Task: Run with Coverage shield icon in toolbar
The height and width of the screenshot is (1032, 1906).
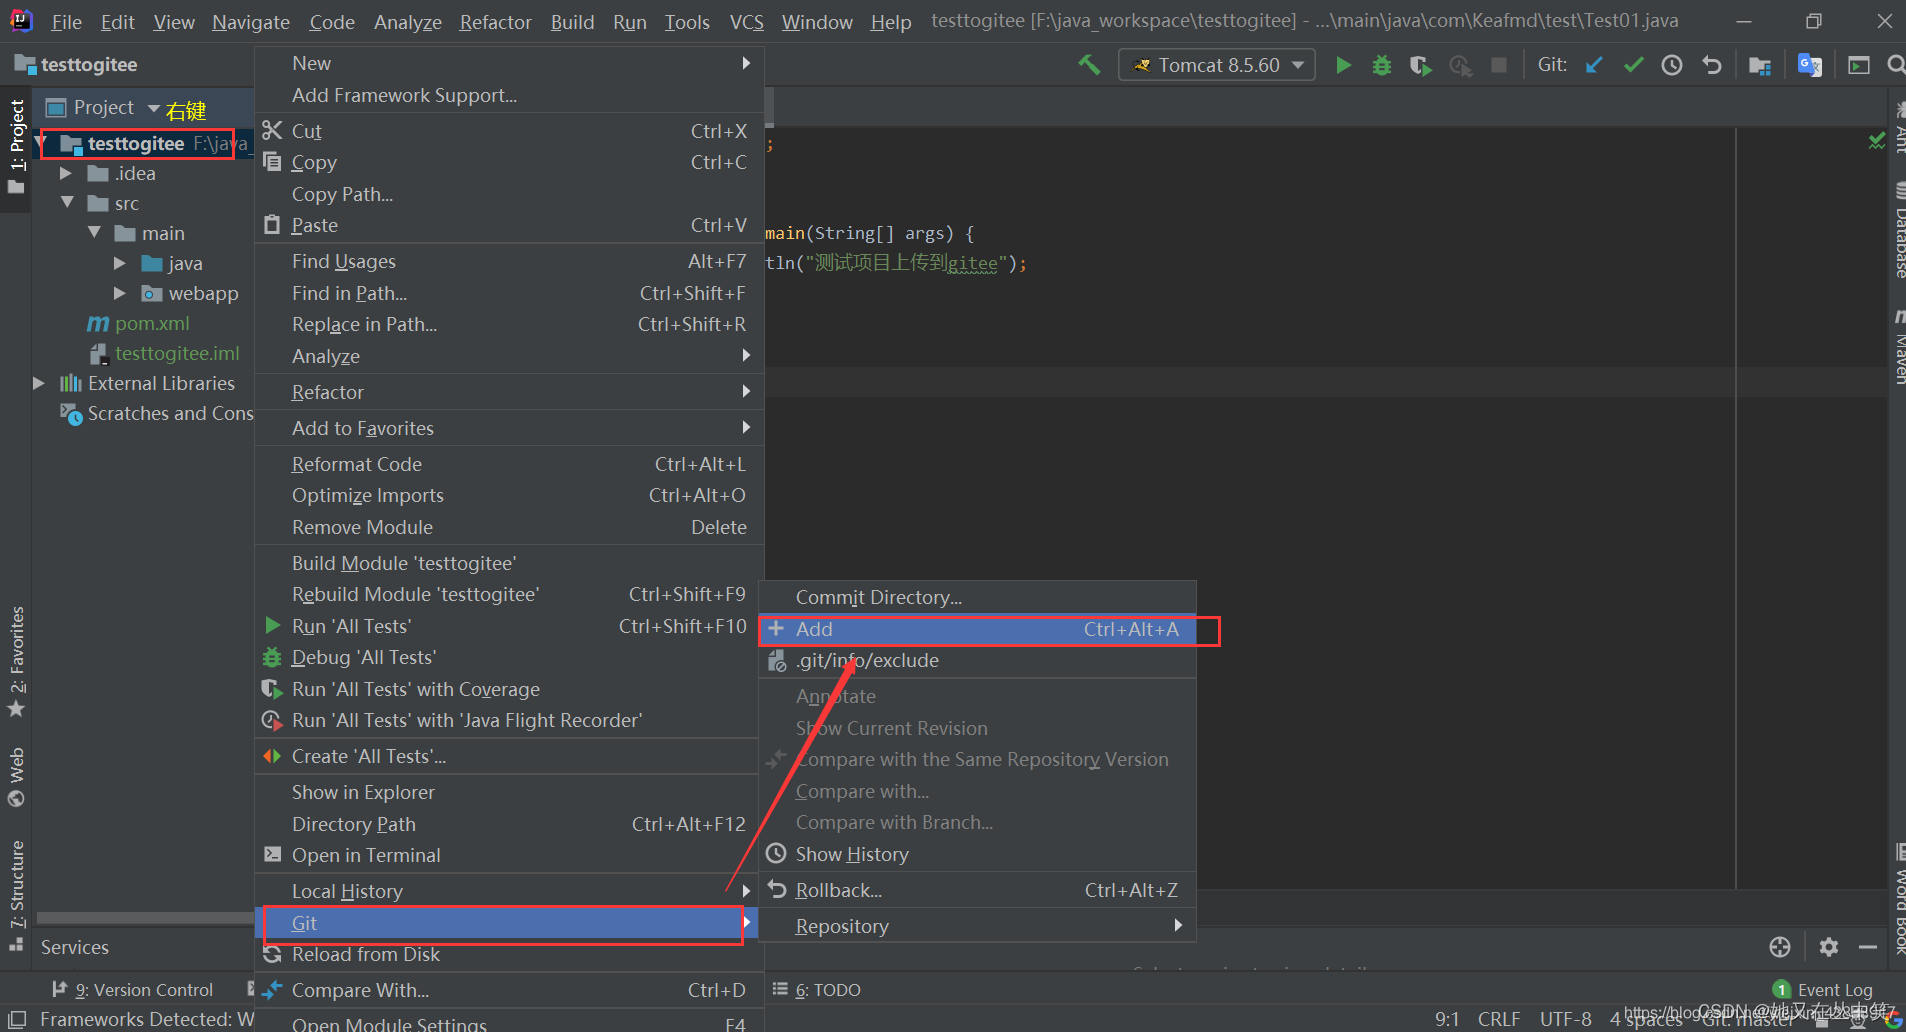Action: coord(1420,66)
